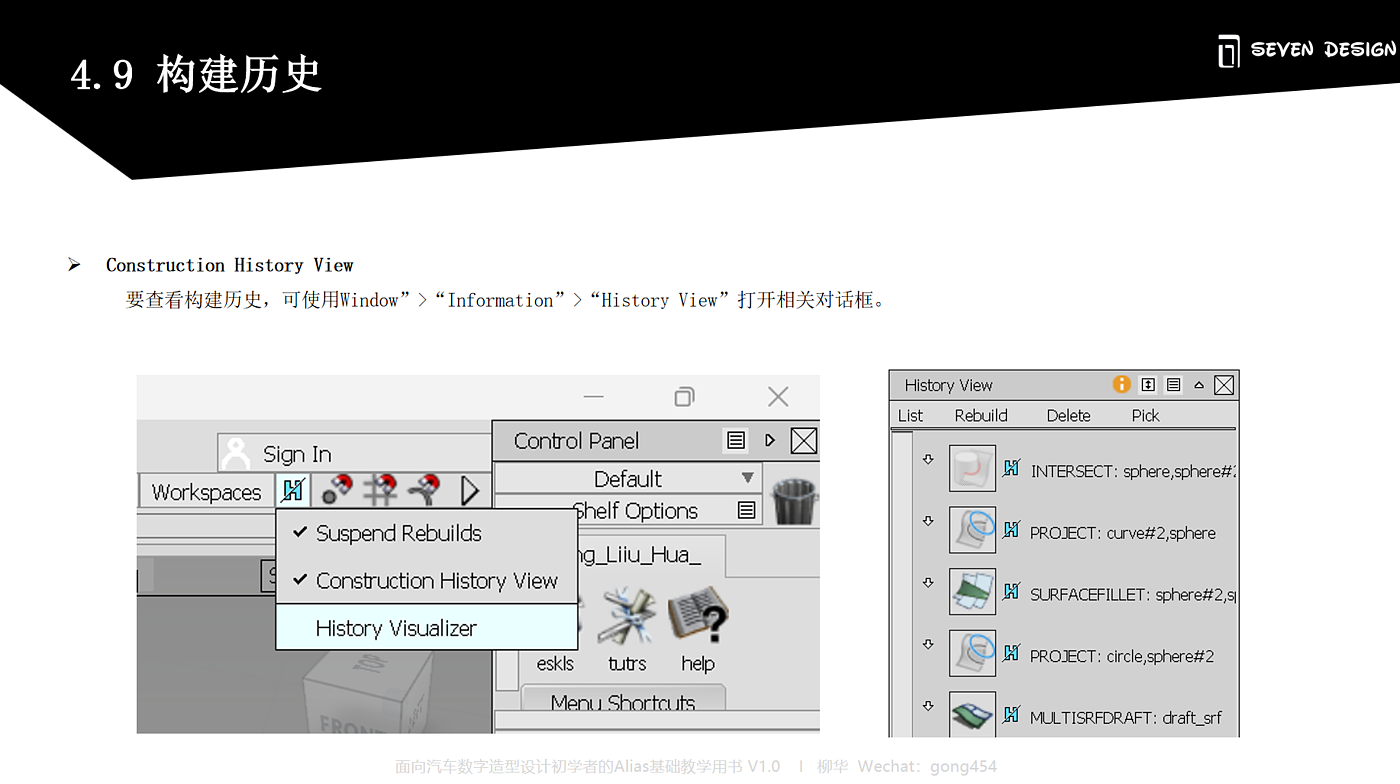Viewport: 1400px width, 784px height.
Task: Open the Delete menu in History View
Action: click(1068, 415)
